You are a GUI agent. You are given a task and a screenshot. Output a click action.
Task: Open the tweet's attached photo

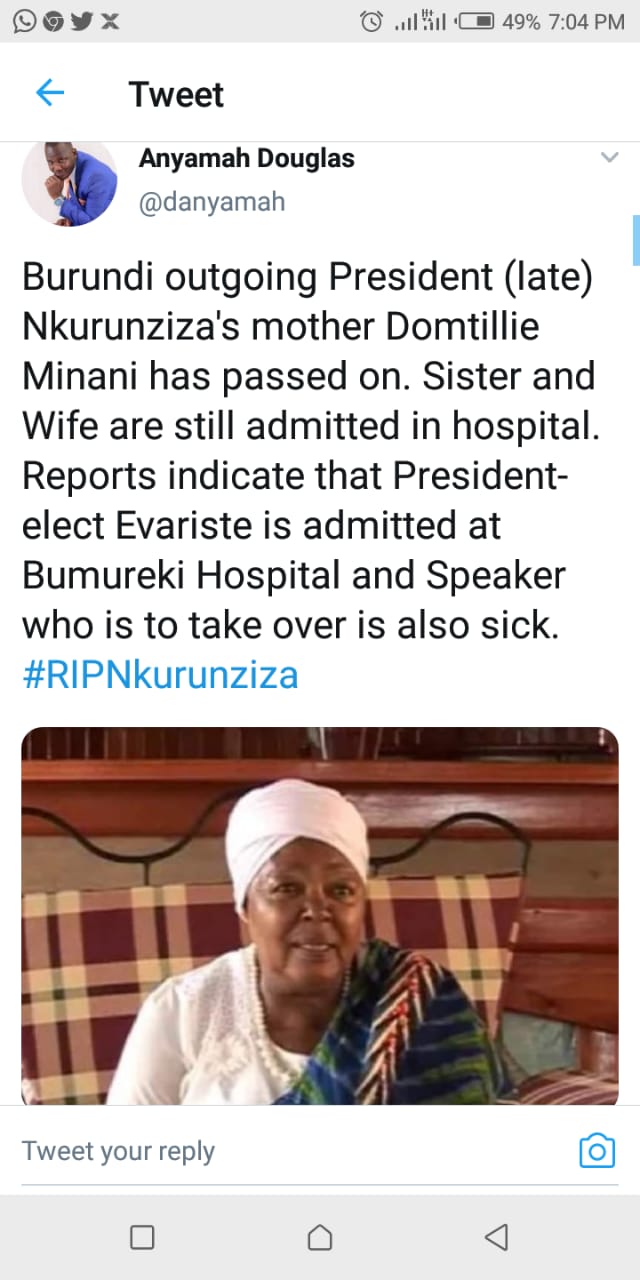pos(320,916)
